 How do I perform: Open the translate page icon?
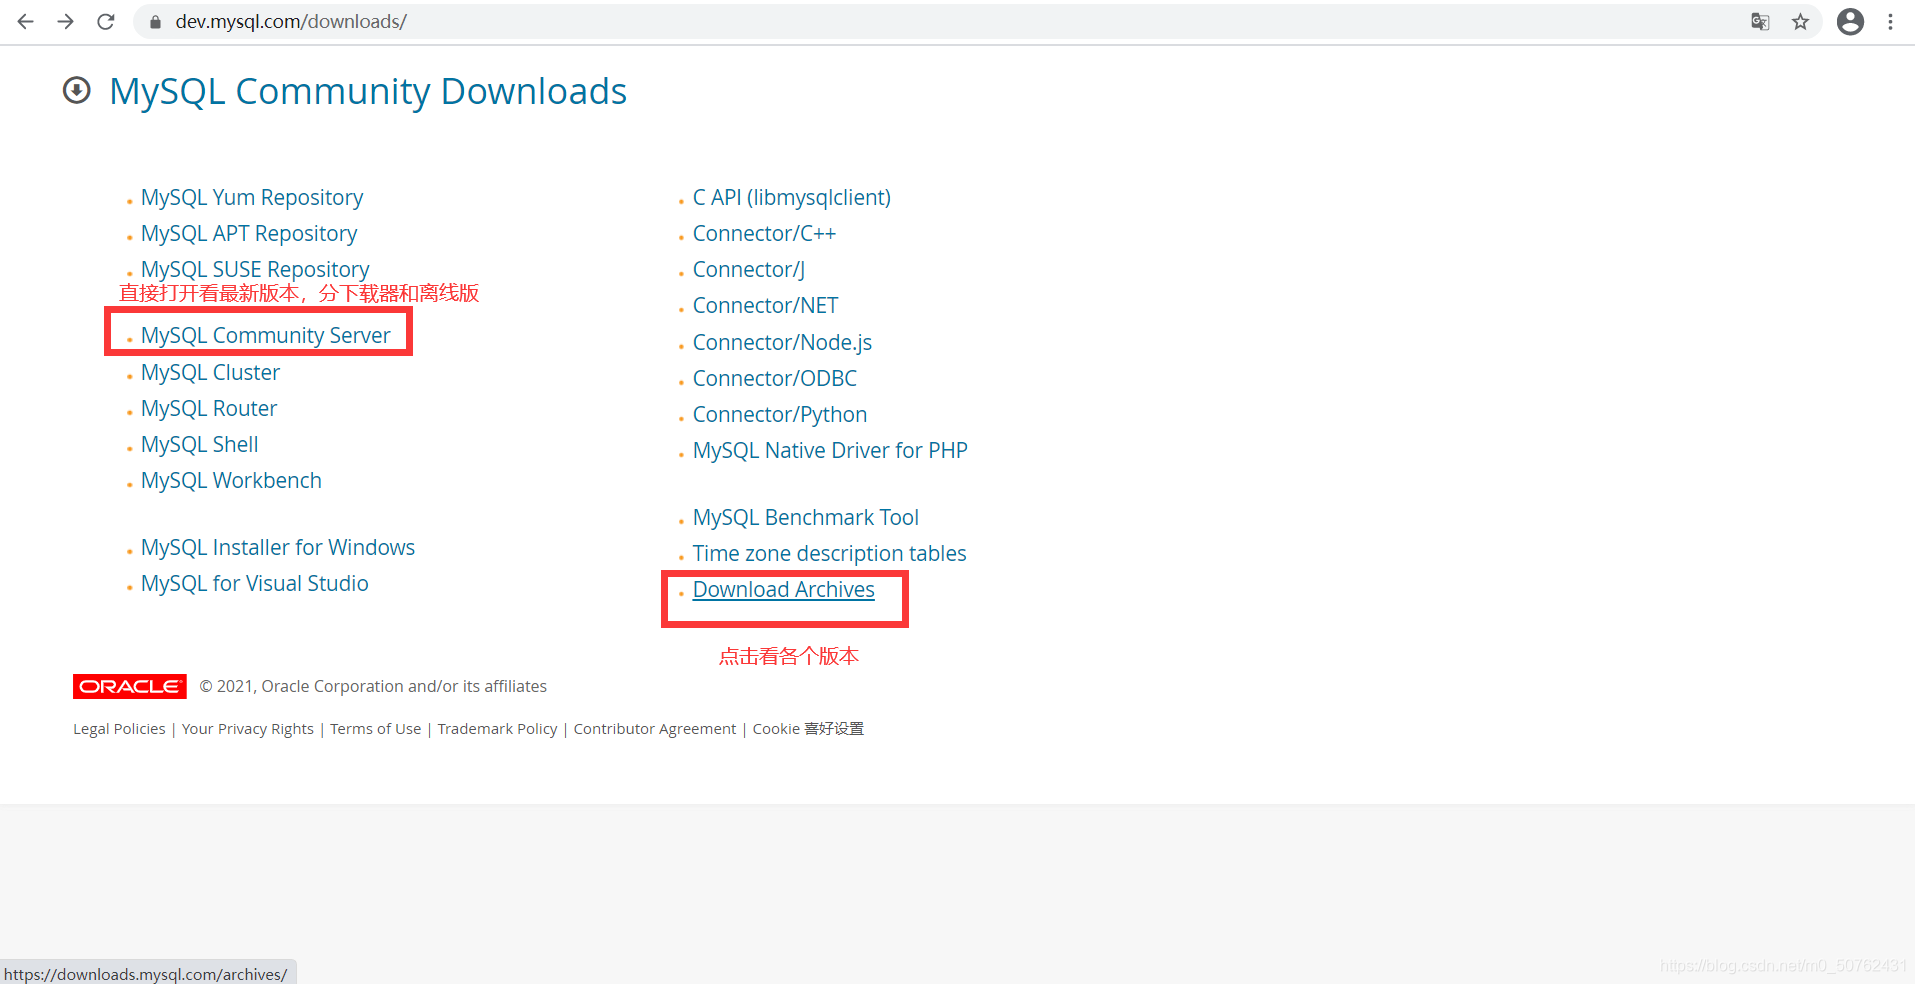1760,21
